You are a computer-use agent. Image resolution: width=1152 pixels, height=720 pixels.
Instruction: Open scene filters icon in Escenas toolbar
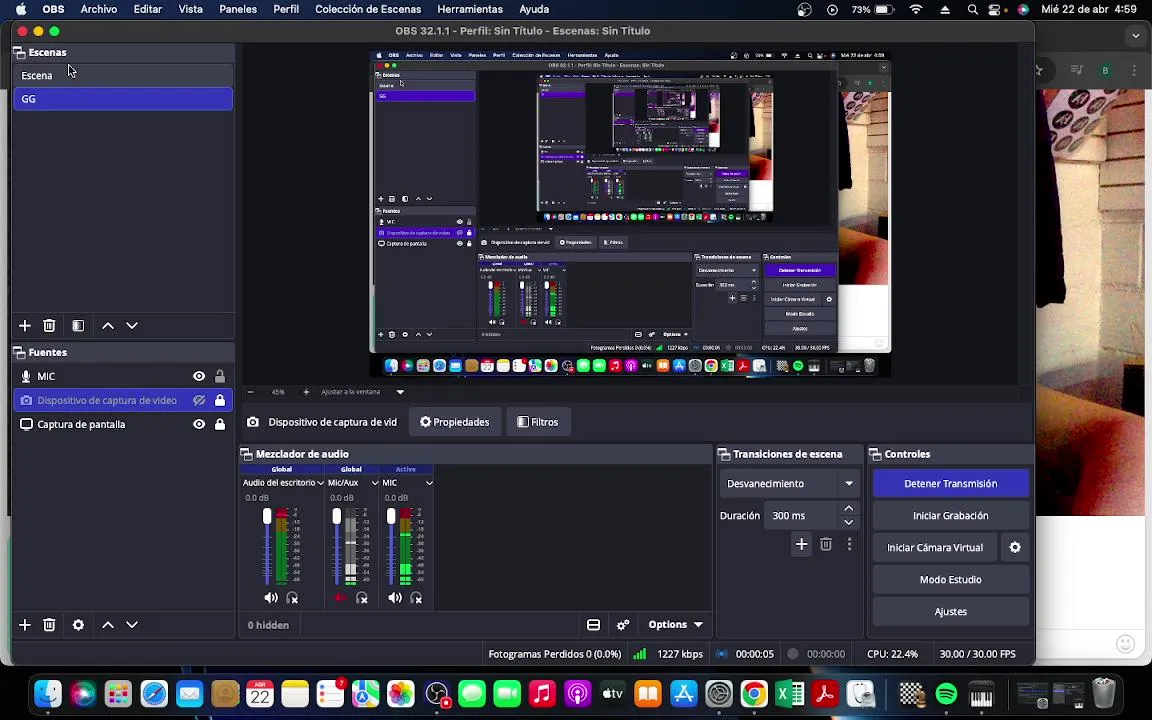(x=79, y=325)
